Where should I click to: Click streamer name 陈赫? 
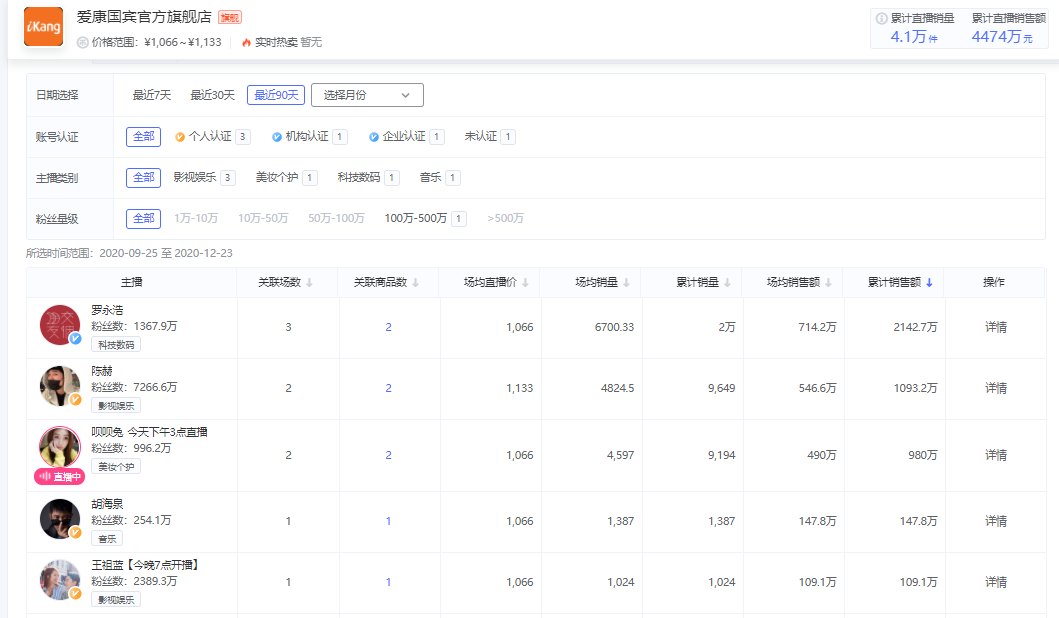pyautogui.click(x=102, y=371)
